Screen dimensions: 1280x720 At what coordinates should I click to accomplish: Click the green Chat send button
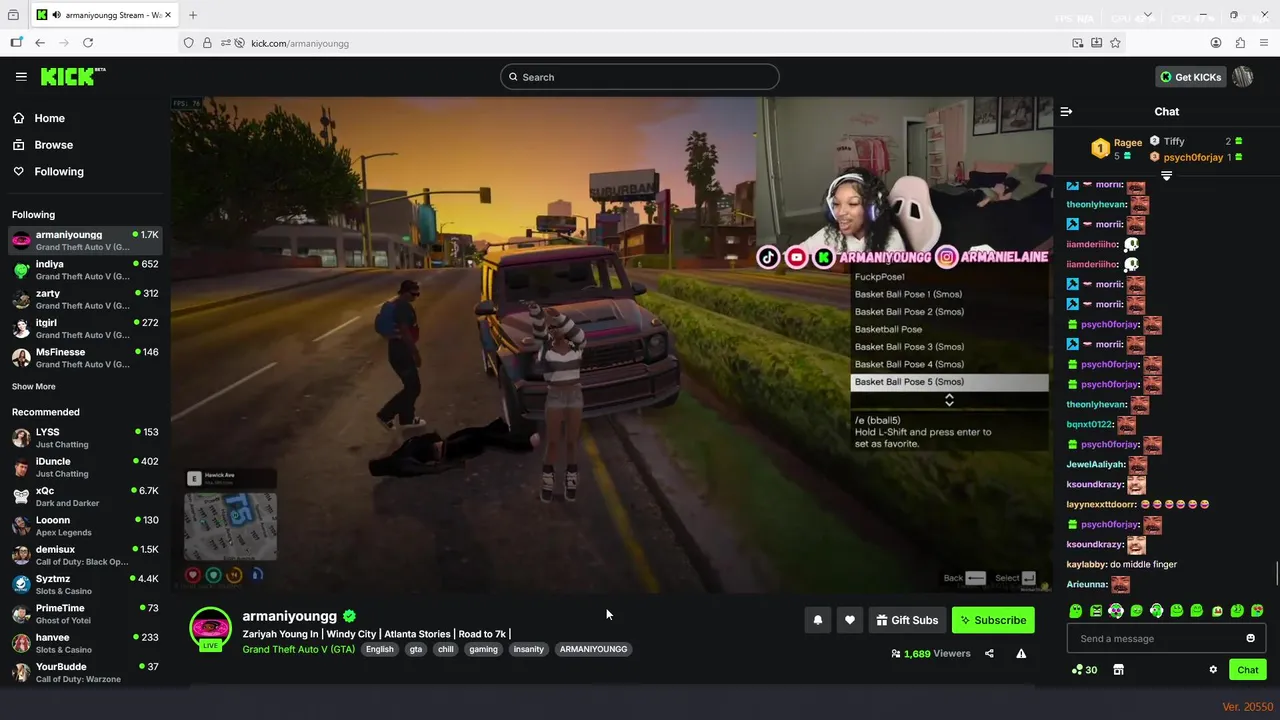tap(1248, 670)
